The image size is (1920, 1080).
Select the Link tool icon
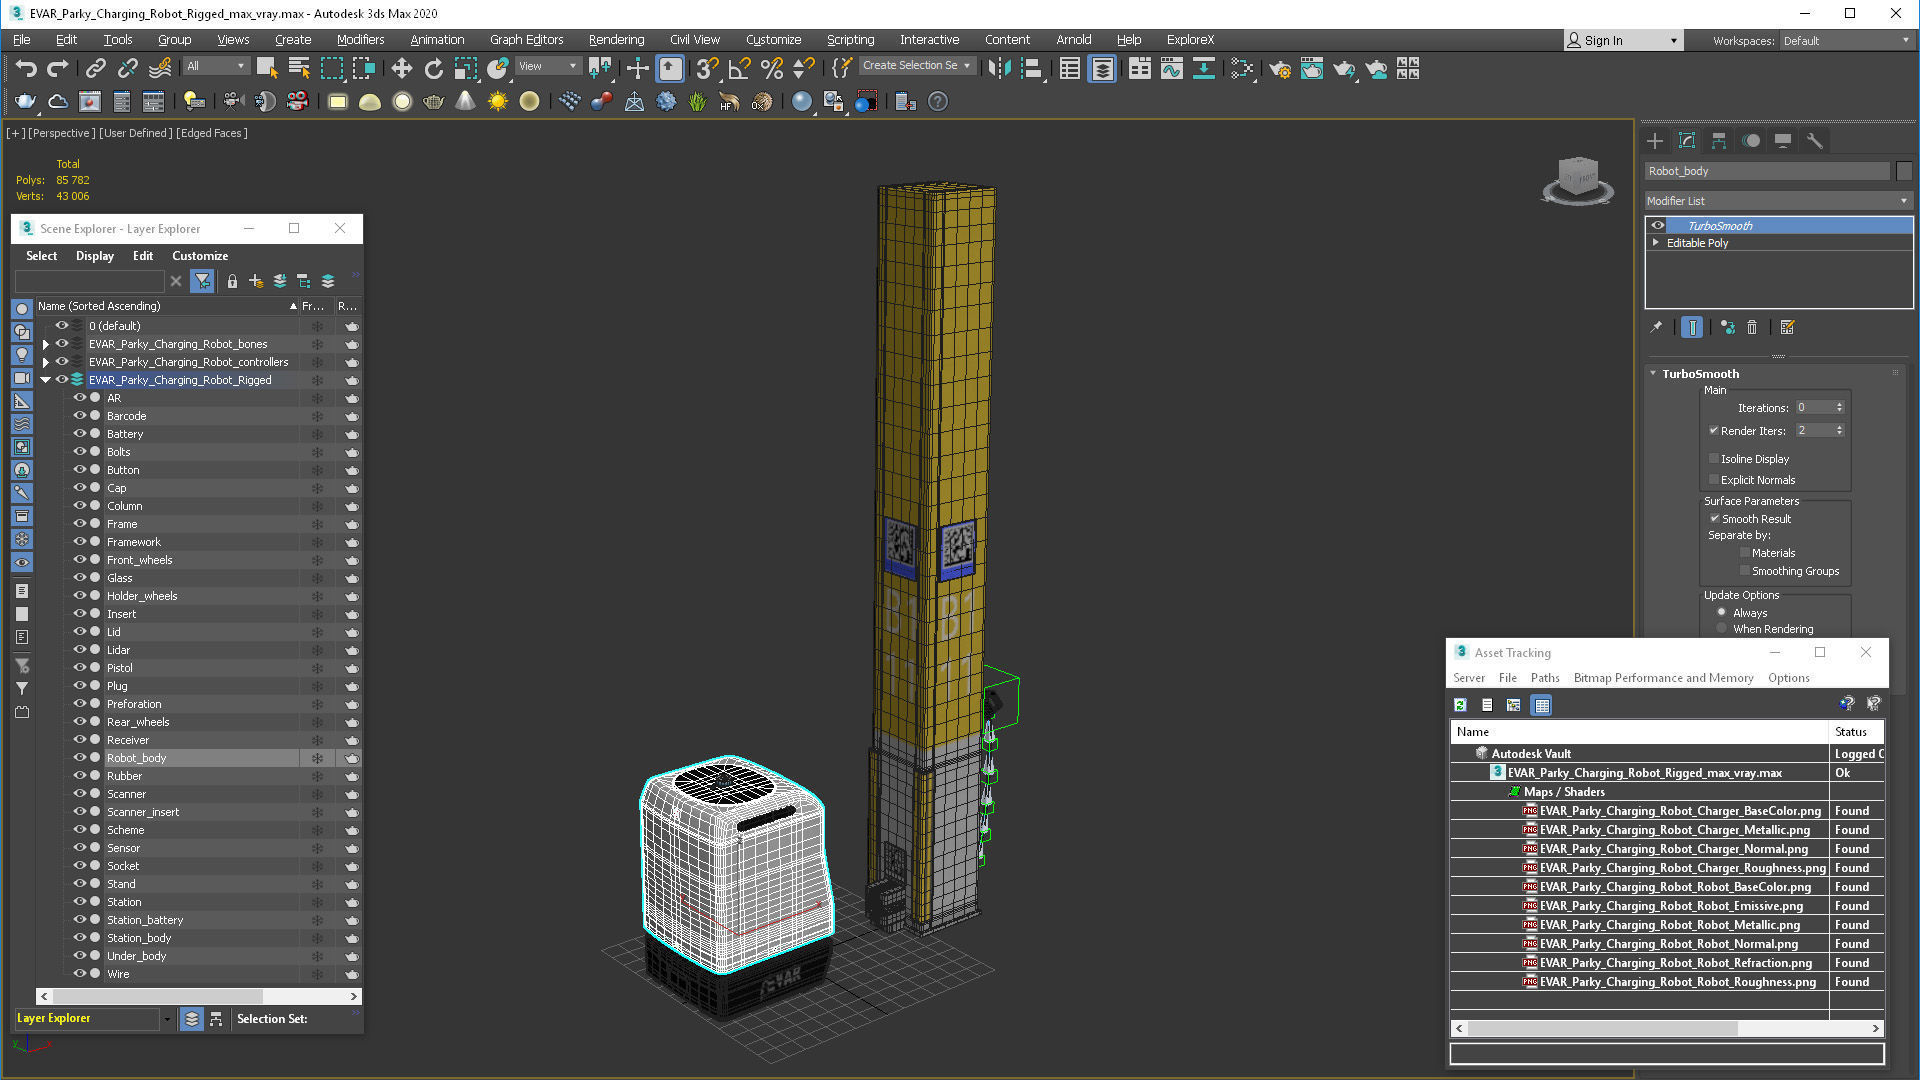(95, 68)
